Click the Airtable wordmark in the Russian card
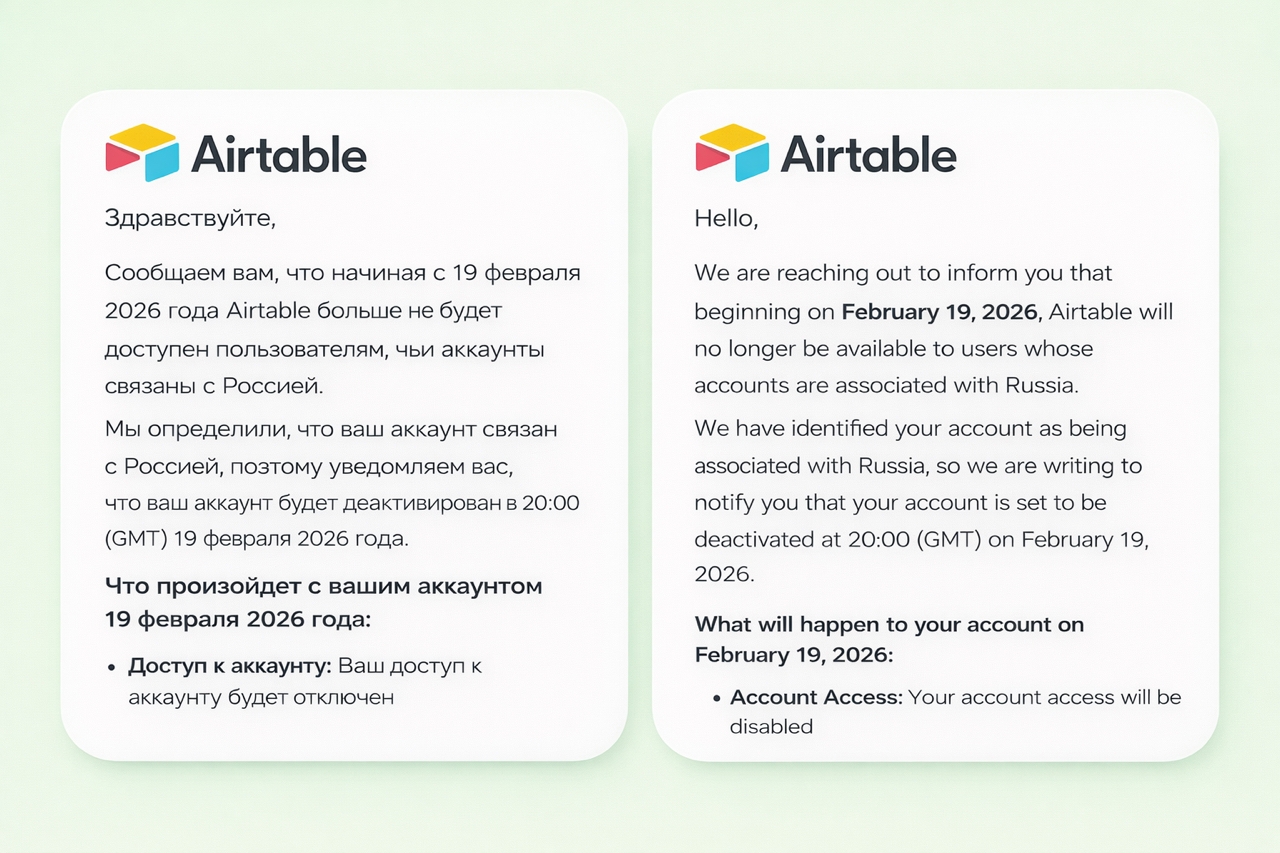This screenshot has height=853, width=1280. [x=278, y=155]
